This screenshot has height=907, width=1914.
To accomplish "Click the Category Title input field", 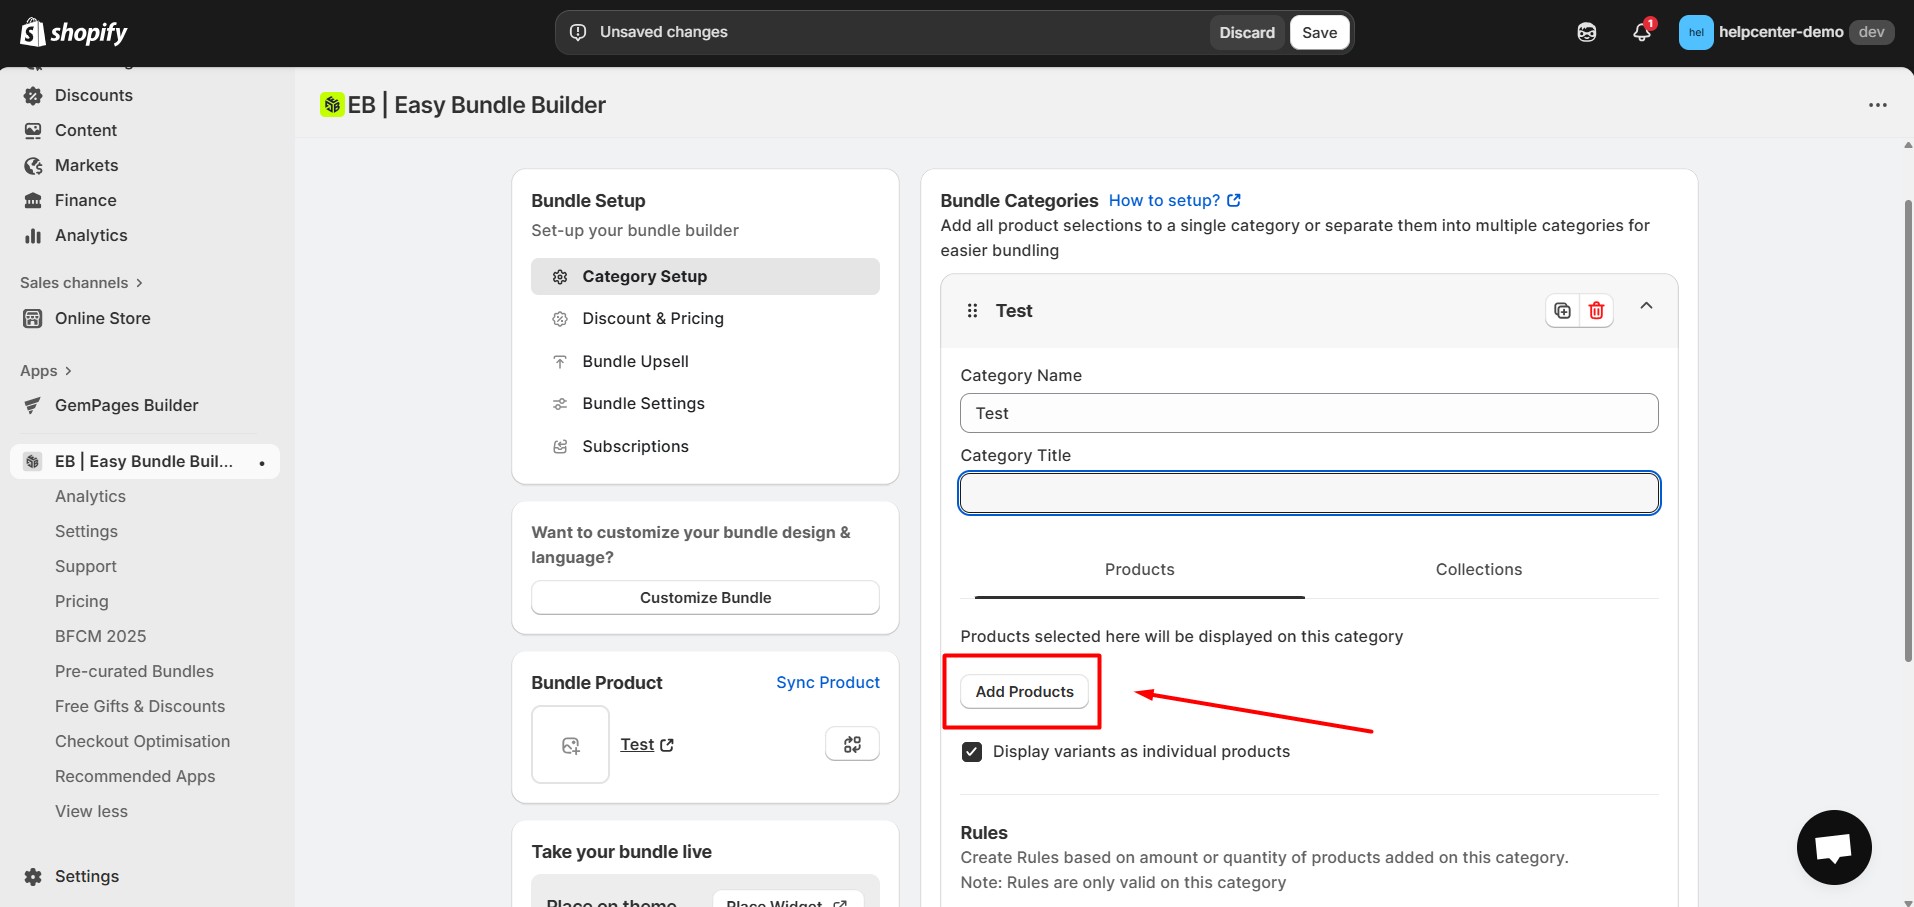I will coord(1309,493).
